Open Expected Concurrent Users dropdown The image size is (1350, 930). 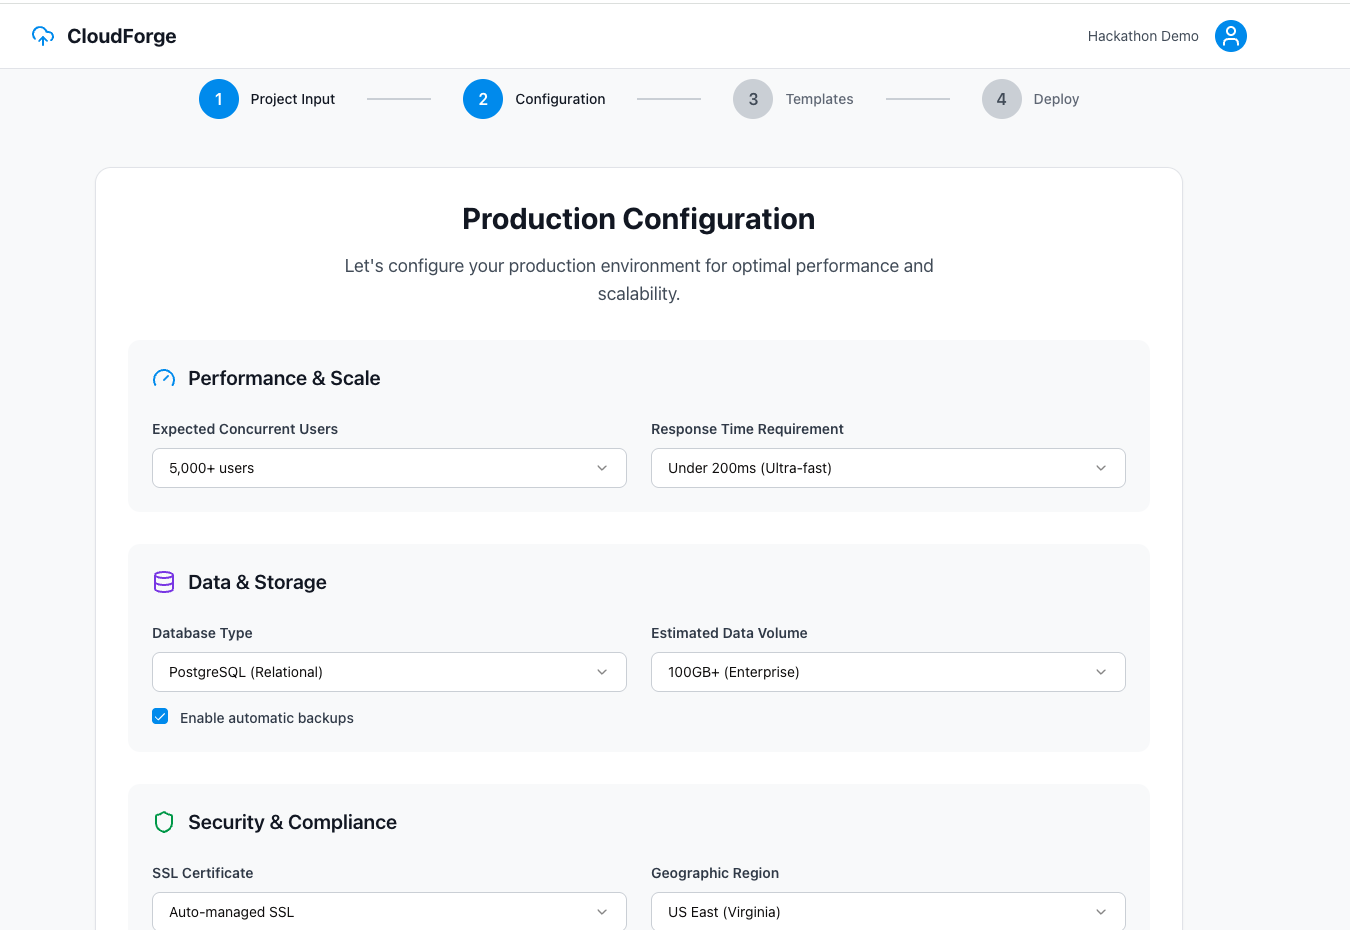[389, 468]
